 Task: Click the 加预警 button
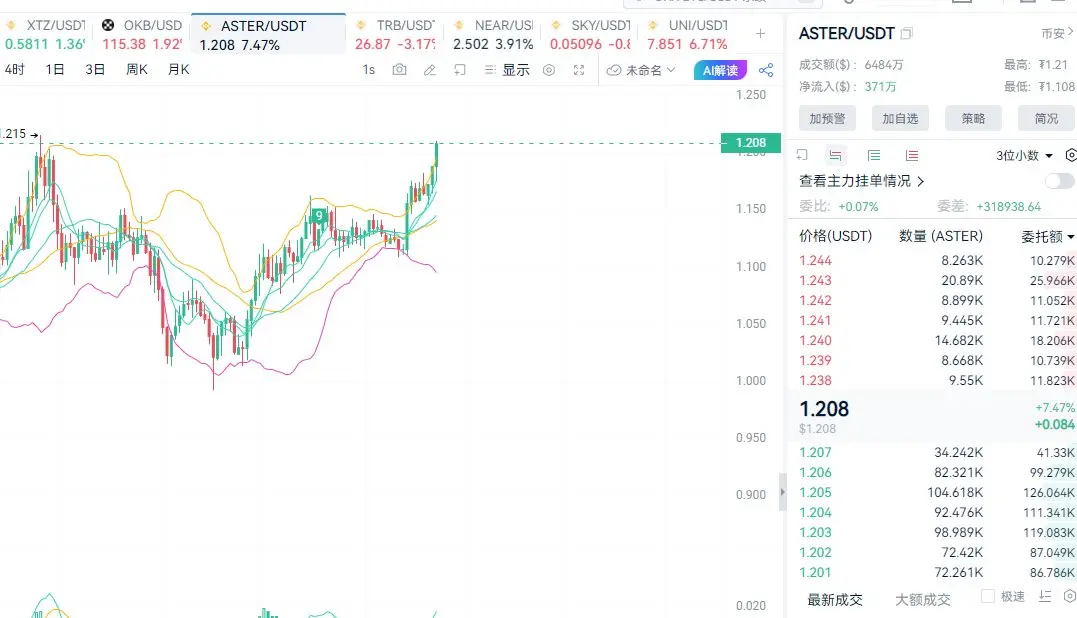pos(827,118)
